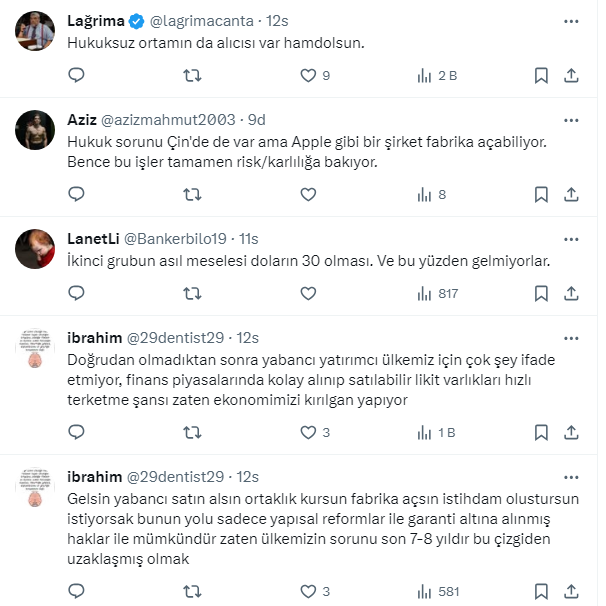Bookmark ibrahim's tweet with 3 likes
606x606 pixels.
pos(540,432)
